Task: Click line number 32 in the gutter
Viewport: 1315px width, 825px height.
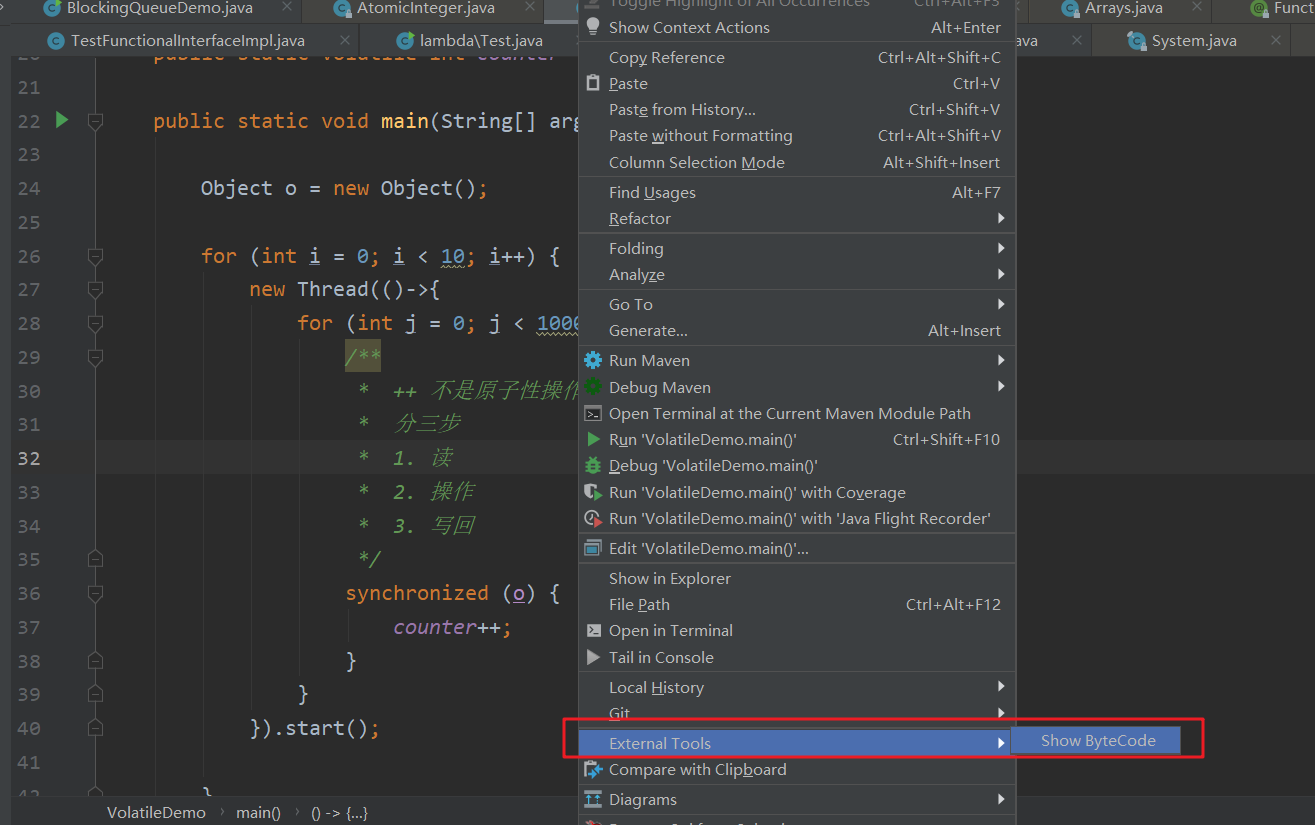Action: pyautogui.click(x=29, y=458)
